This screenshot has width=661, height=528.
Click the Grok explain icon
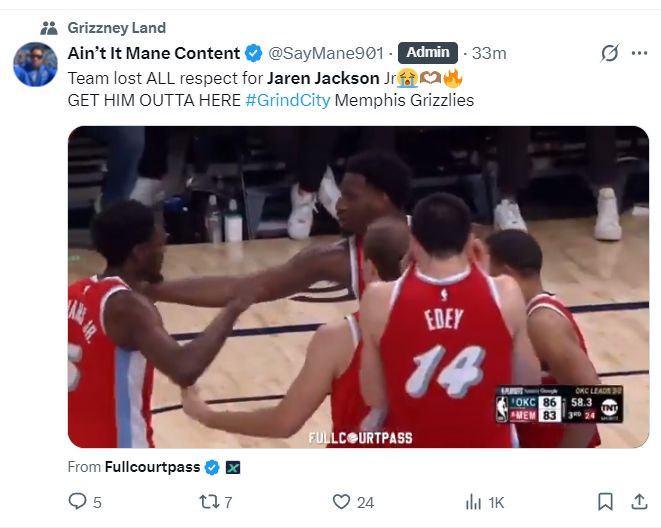pos(609,54)
